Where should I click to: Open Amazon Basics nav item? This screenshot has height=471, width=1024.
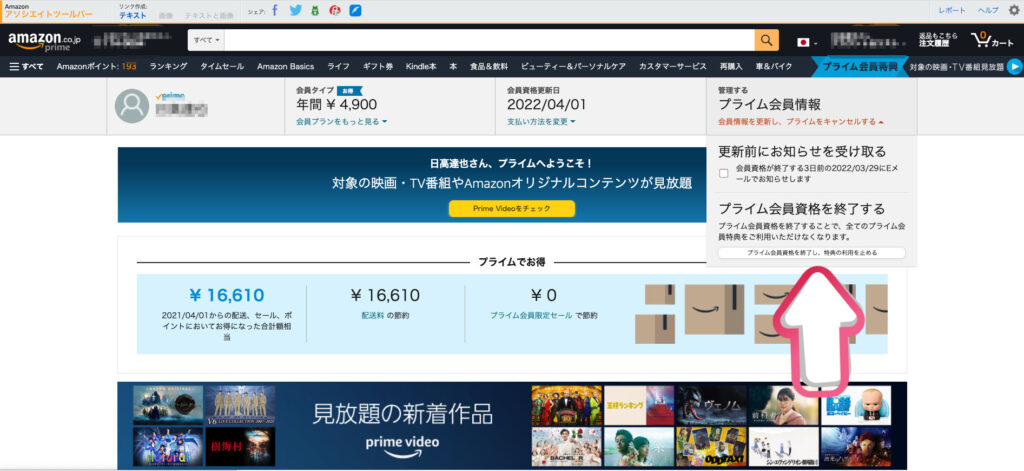click(x=285, y=66)
